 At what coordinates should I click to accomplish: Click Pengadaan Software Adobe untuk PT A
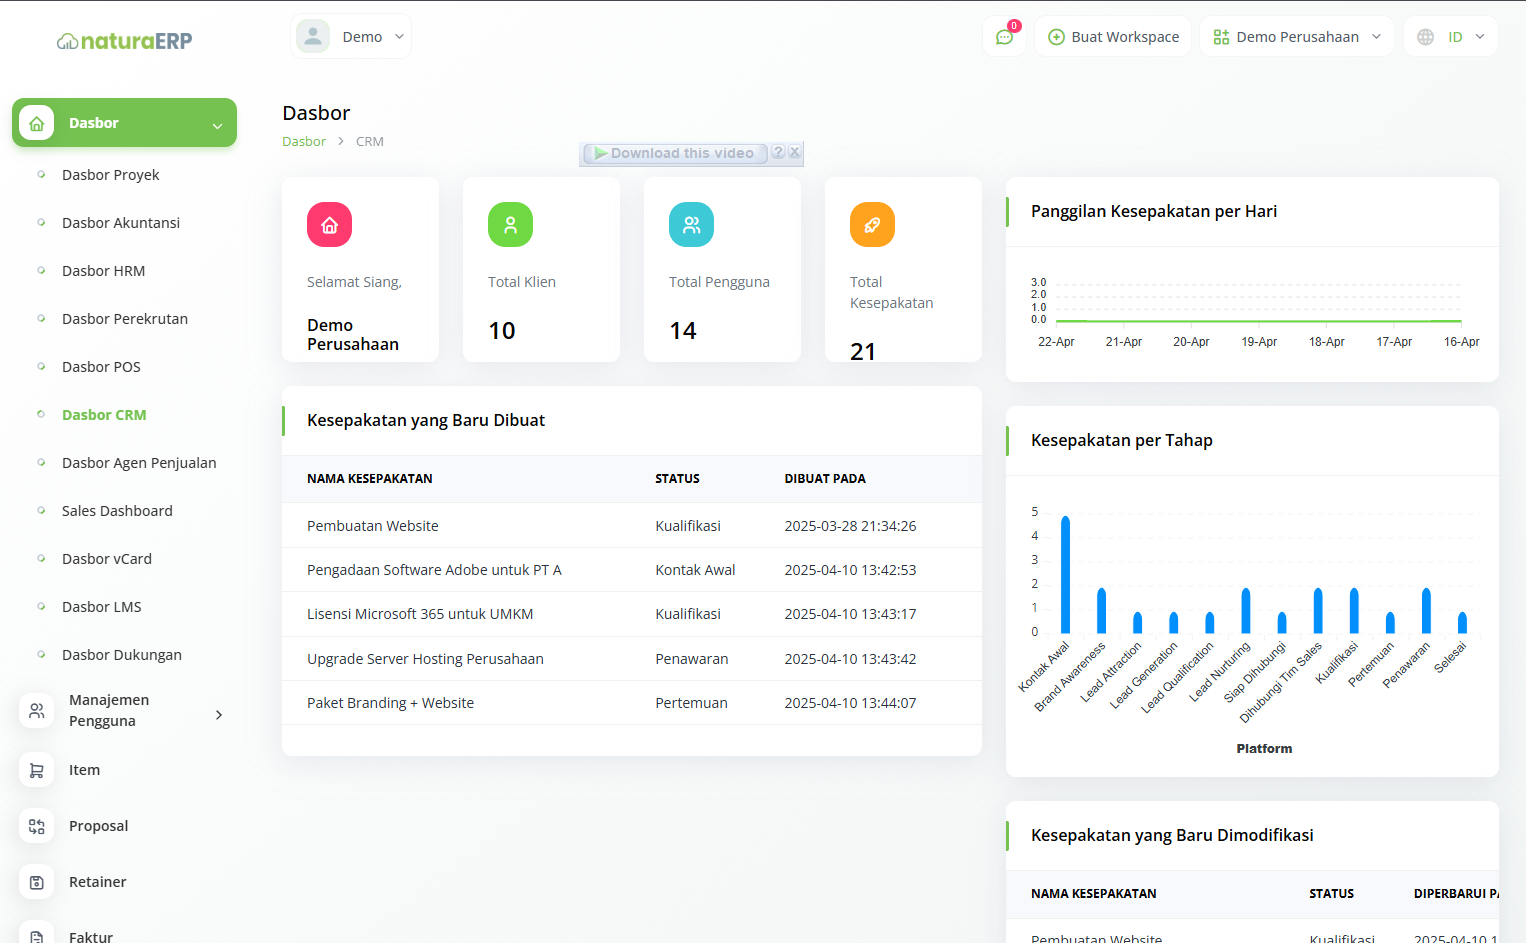tap(434, 570)
